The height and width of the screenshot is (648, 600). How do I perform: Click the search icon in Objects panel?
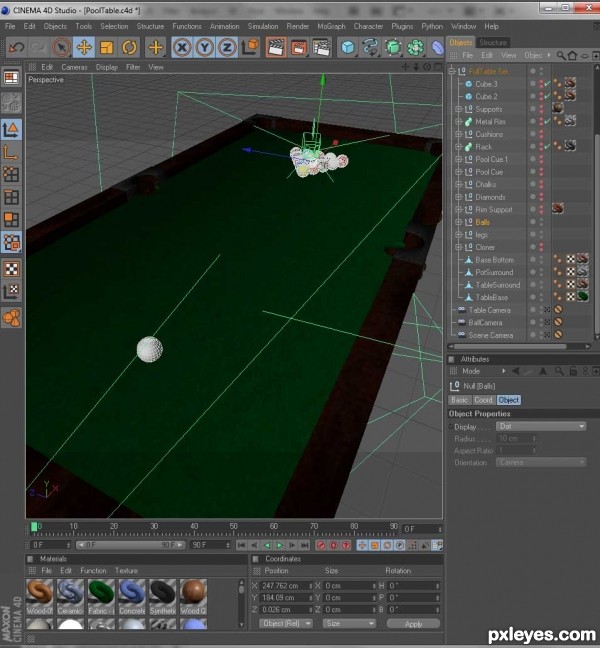(561, 55)
